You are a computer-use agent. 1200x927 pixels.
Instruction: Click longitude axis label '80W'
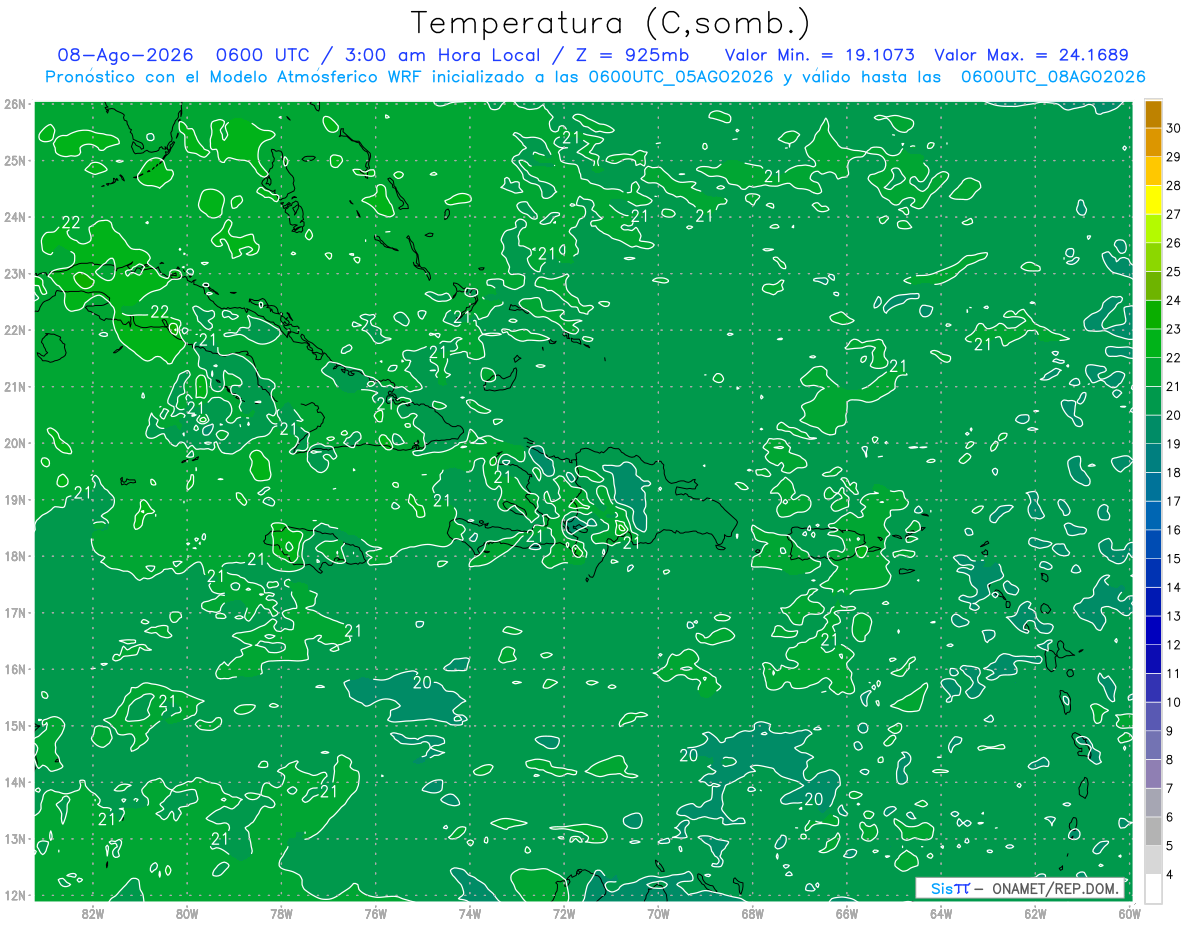187,912
